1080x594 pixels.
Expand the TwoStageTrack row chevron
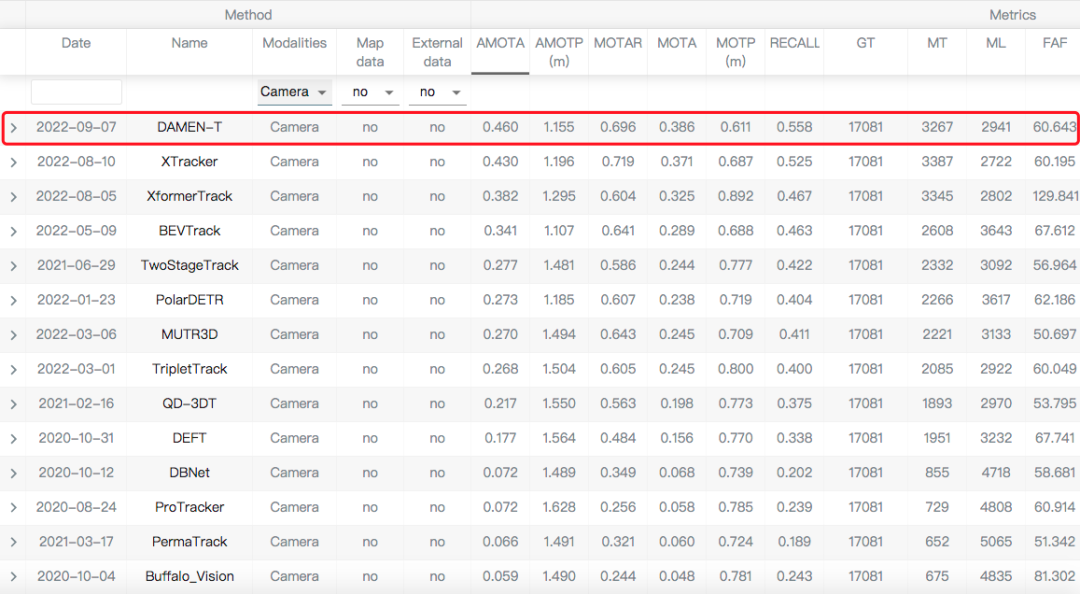pos(13,266)
